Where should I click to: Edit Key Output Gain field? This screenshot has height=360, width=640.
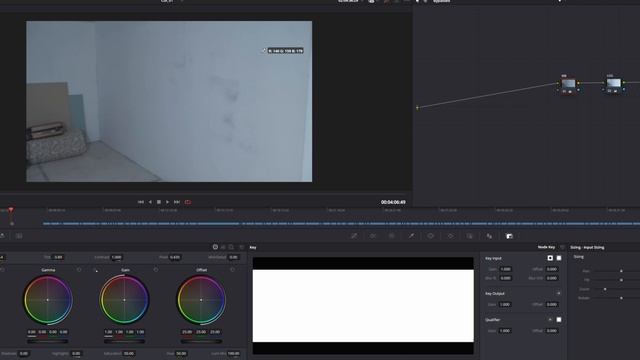[505, 304]
